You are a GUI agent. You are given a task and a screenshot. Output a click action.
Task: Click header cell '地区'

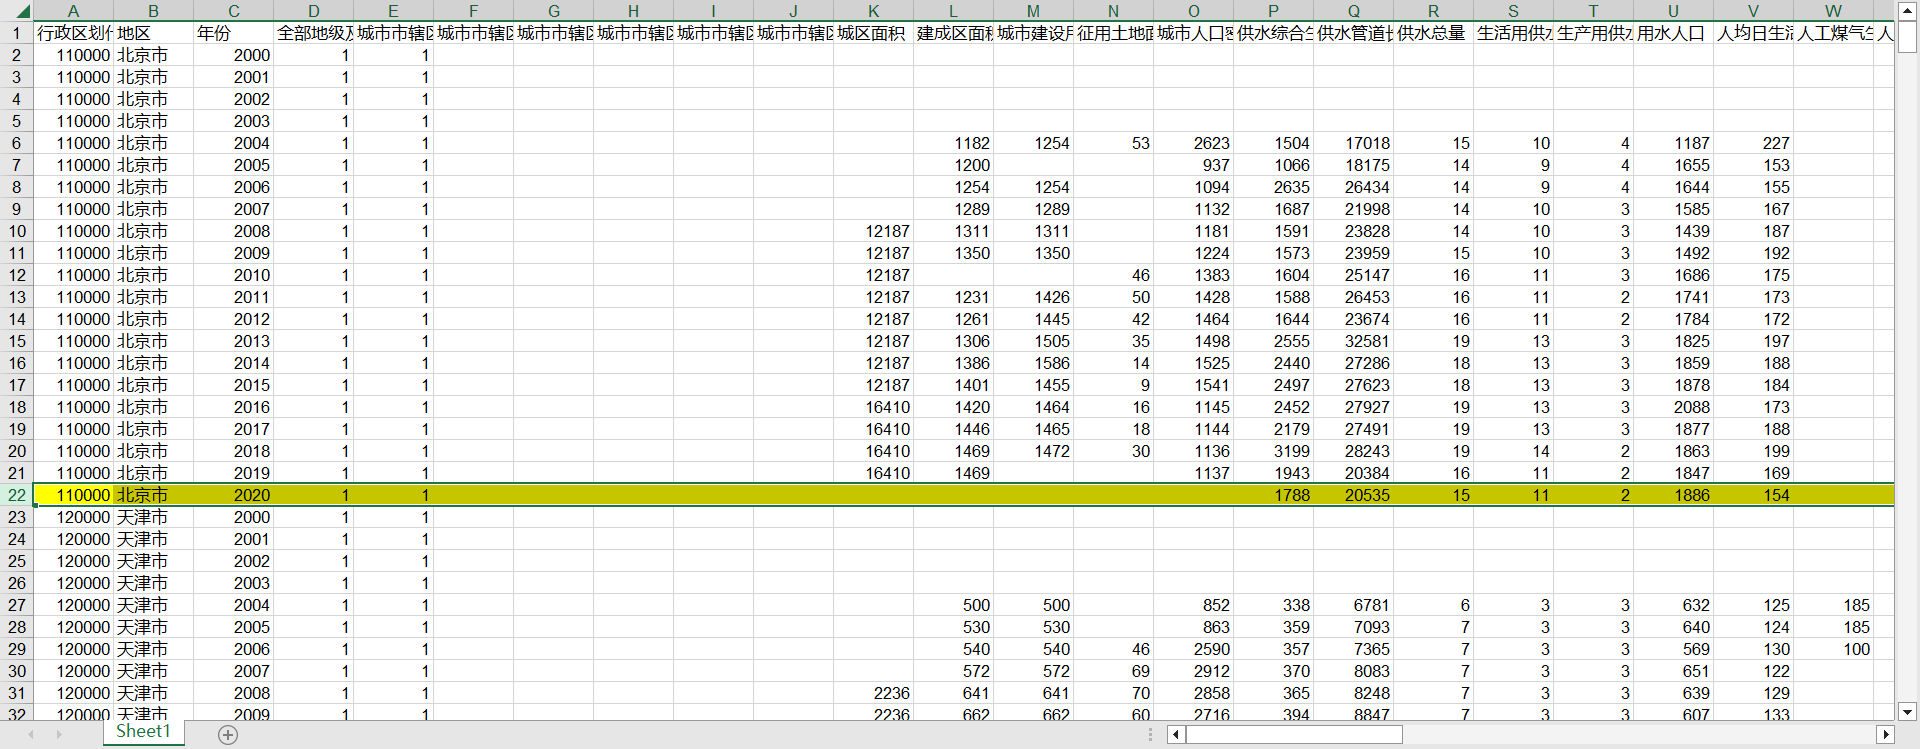(x=153, y=33)
